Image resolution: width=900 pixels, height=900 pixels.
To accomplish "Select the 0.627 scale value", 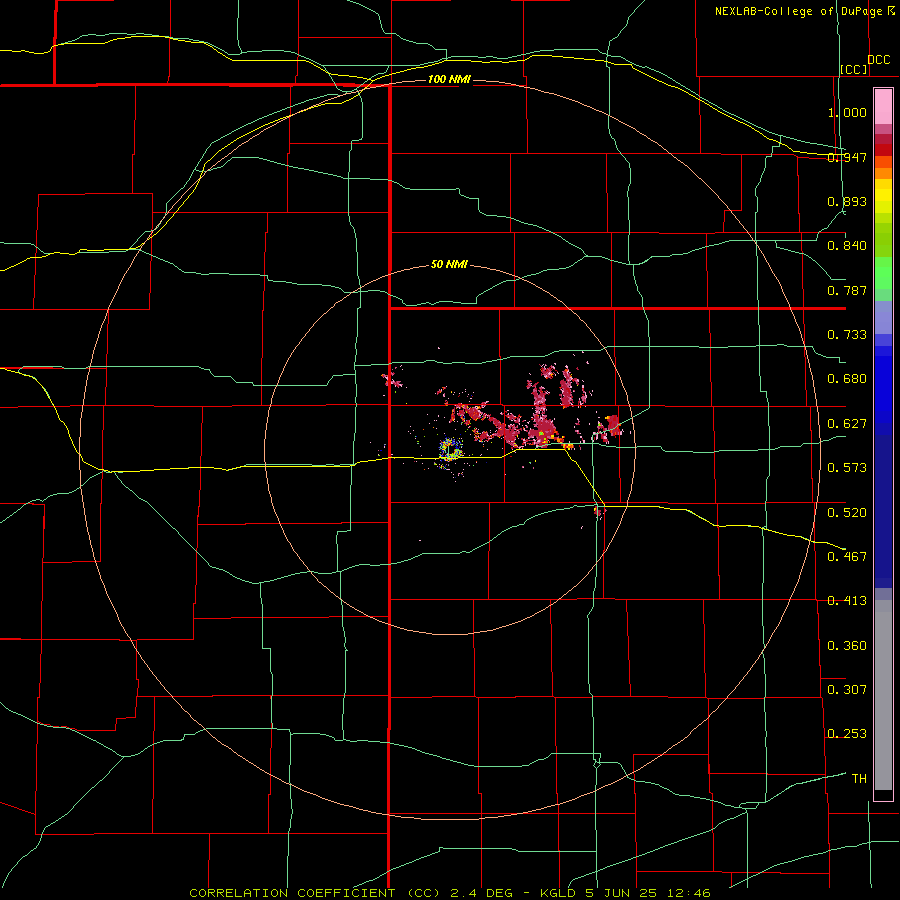I will coord(847,424).
